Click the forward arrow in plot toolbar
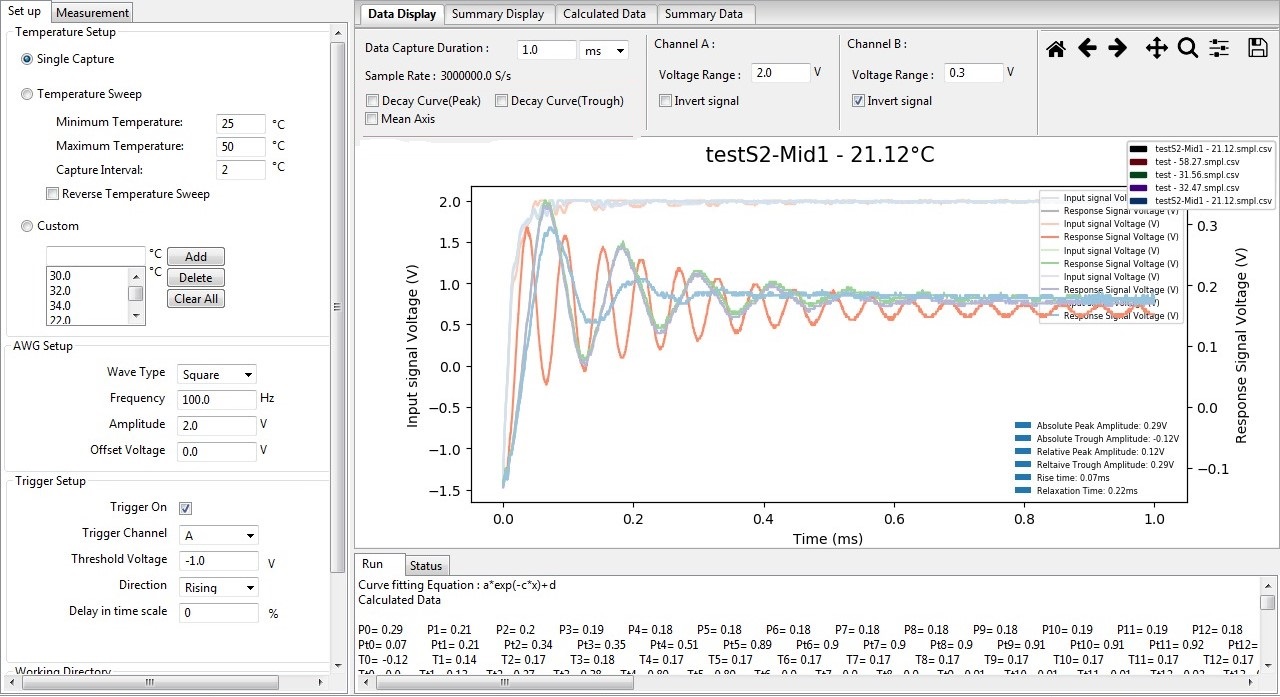The height and width of the screenshot is (697, 1280). tap(1117, 49)
